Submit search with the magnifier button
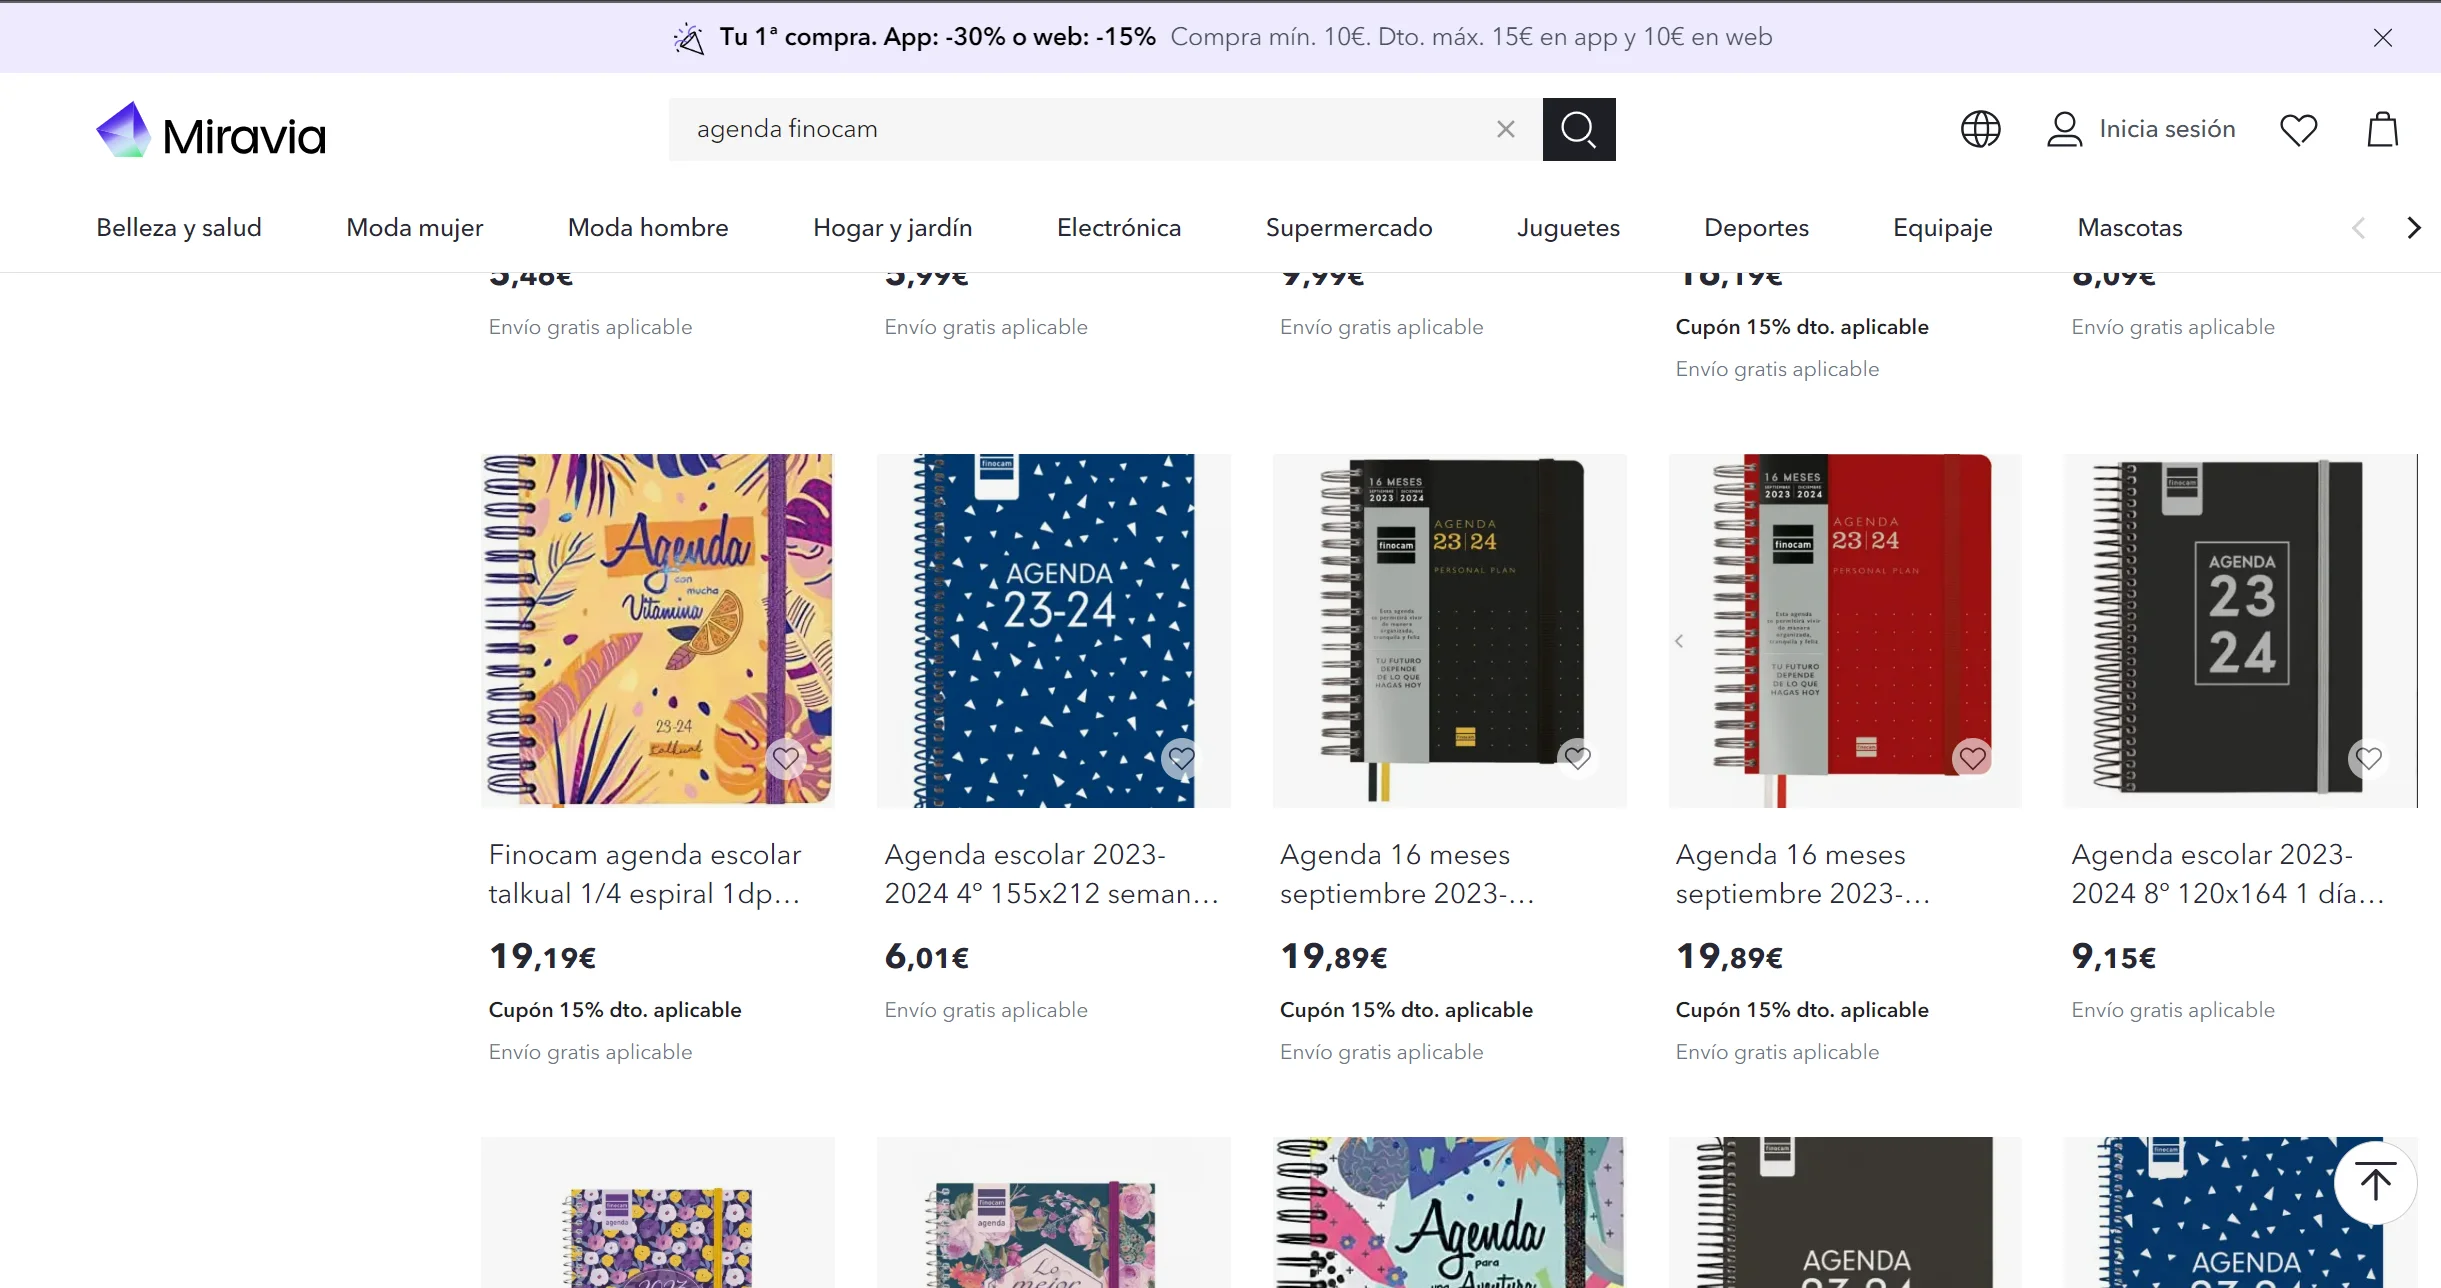Viewport: 2441px width, 1288px height. click(1578, 129)
